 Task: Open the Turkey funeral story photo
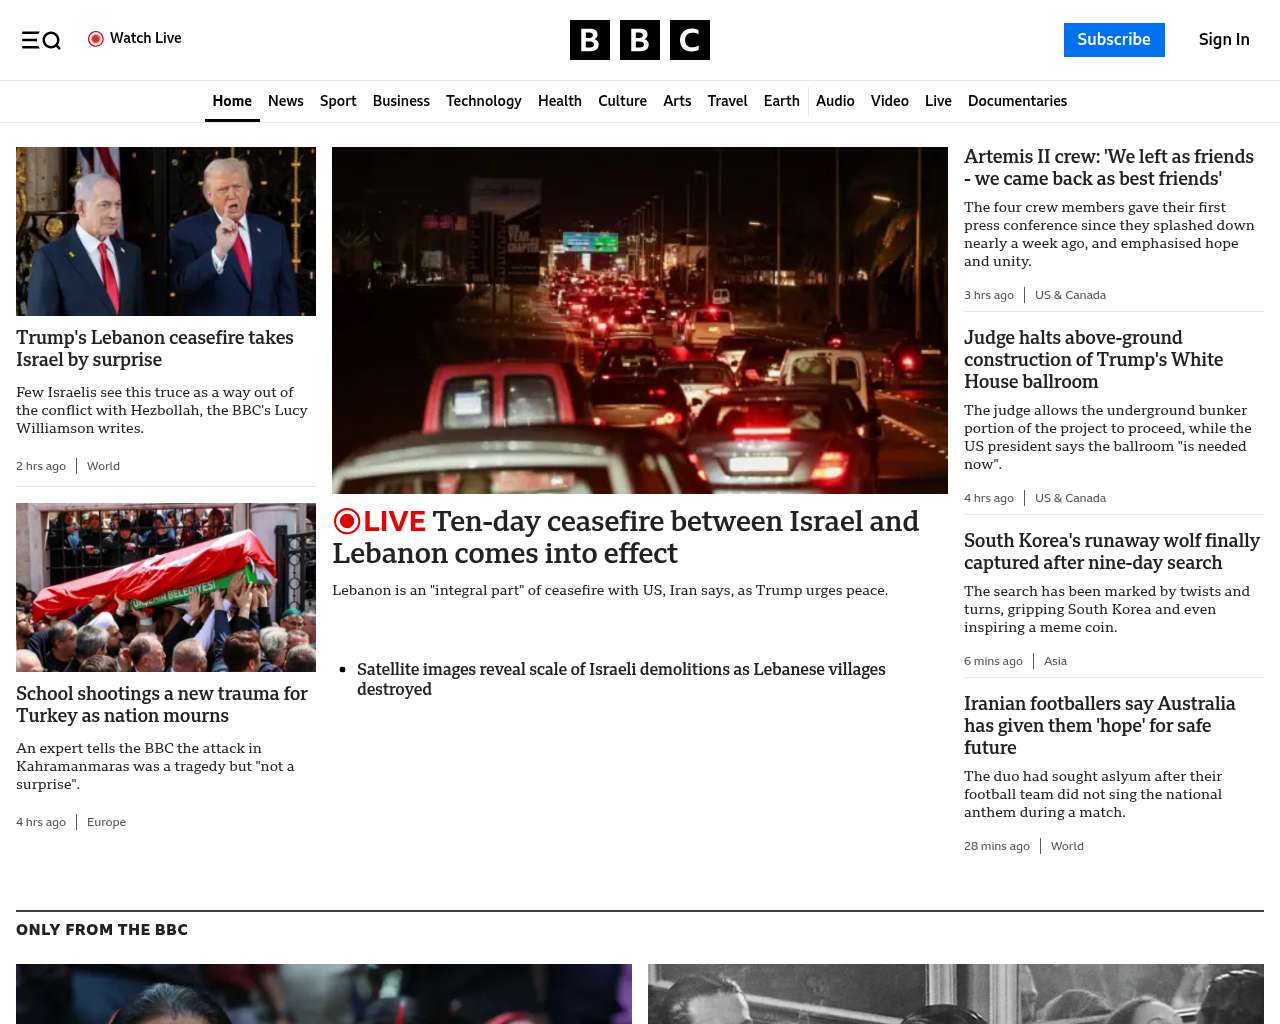tap(166, 587)
